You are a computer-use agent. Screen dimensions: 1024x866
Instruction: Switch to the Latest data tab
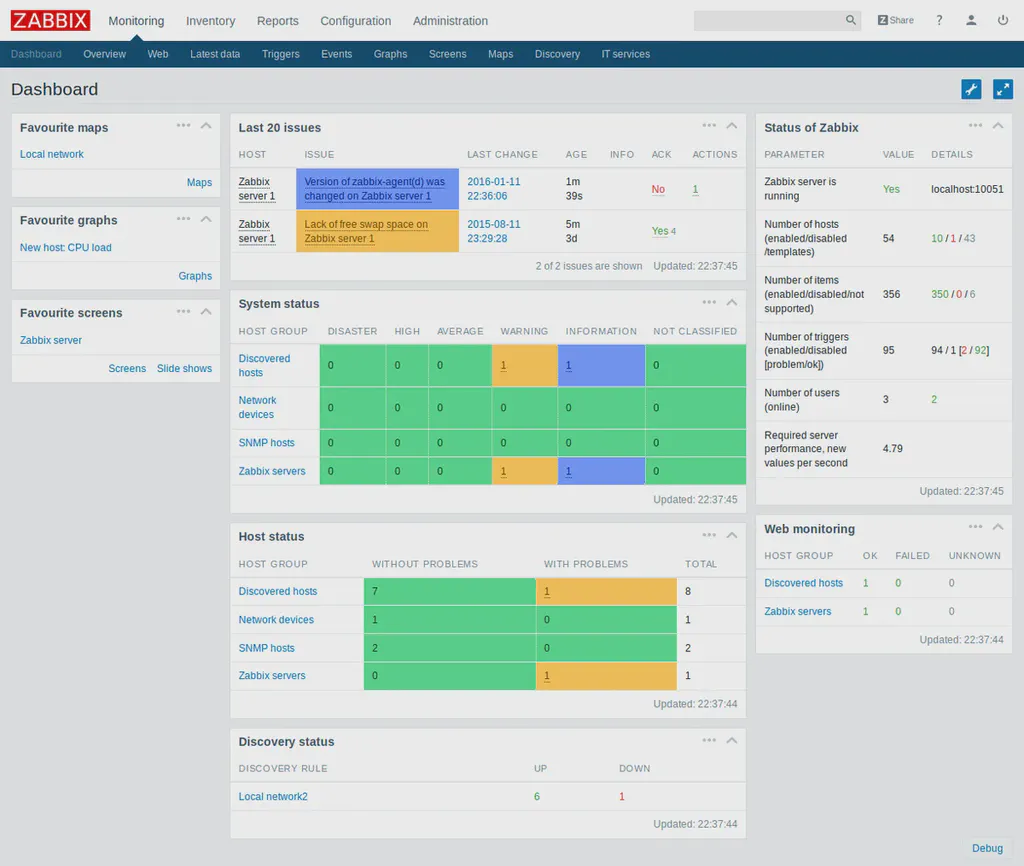(x=215, y=54)
